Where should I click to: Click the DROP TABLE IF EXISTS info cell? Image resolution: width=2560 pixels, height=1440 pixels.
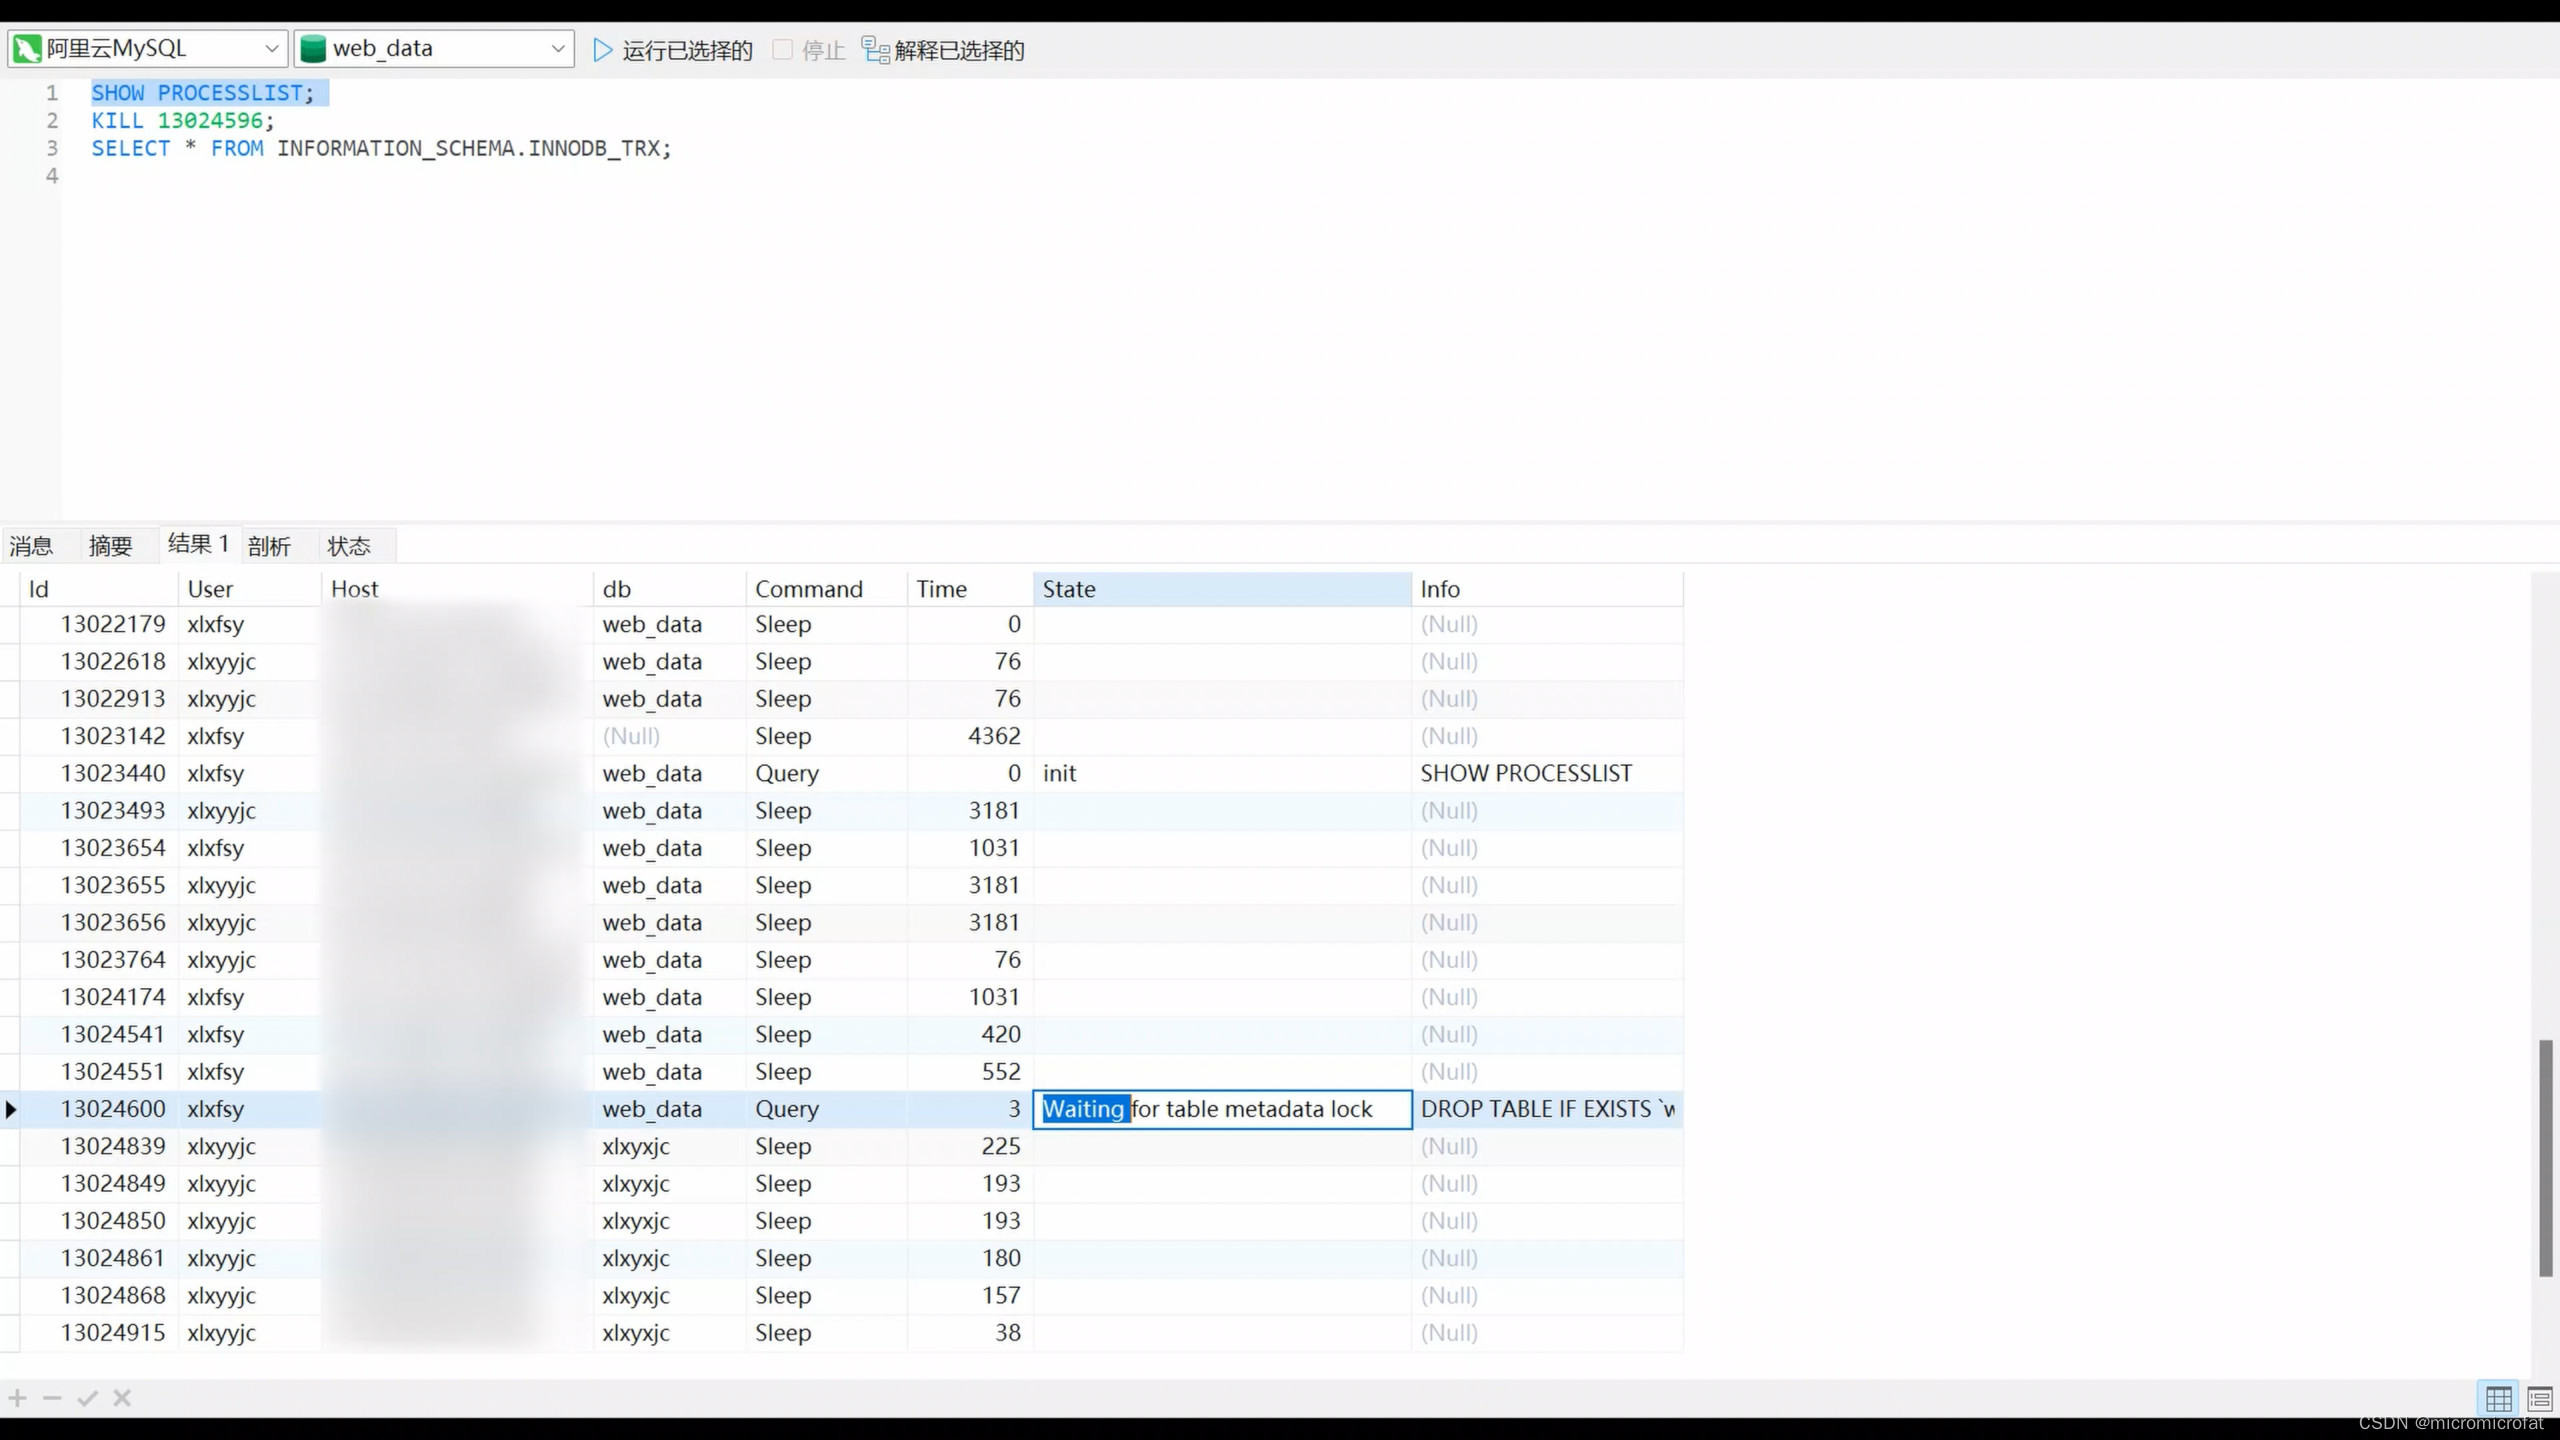click(1547, 1109)
